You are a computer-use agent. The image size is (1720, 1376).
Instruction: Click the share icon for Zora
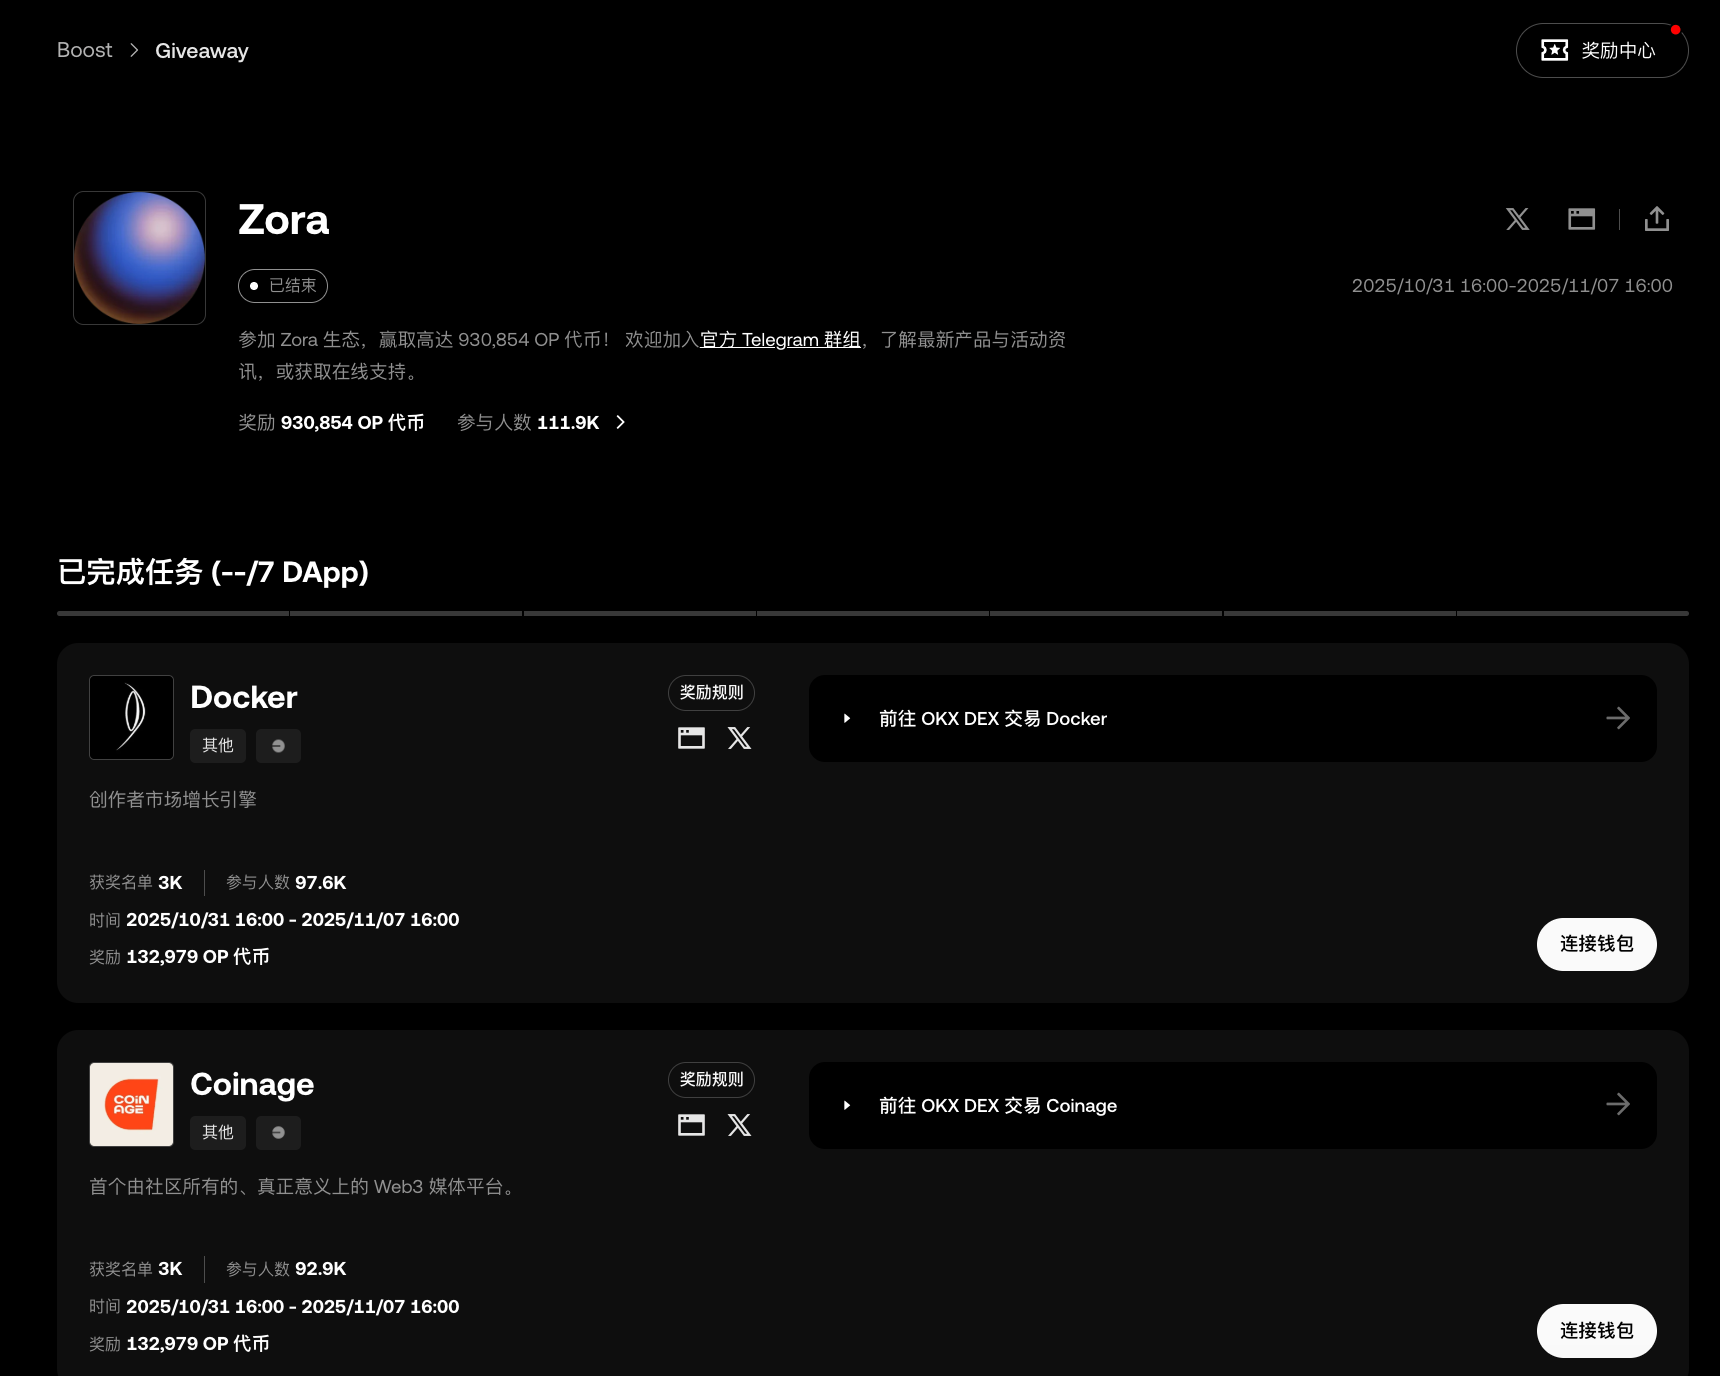1656,219
